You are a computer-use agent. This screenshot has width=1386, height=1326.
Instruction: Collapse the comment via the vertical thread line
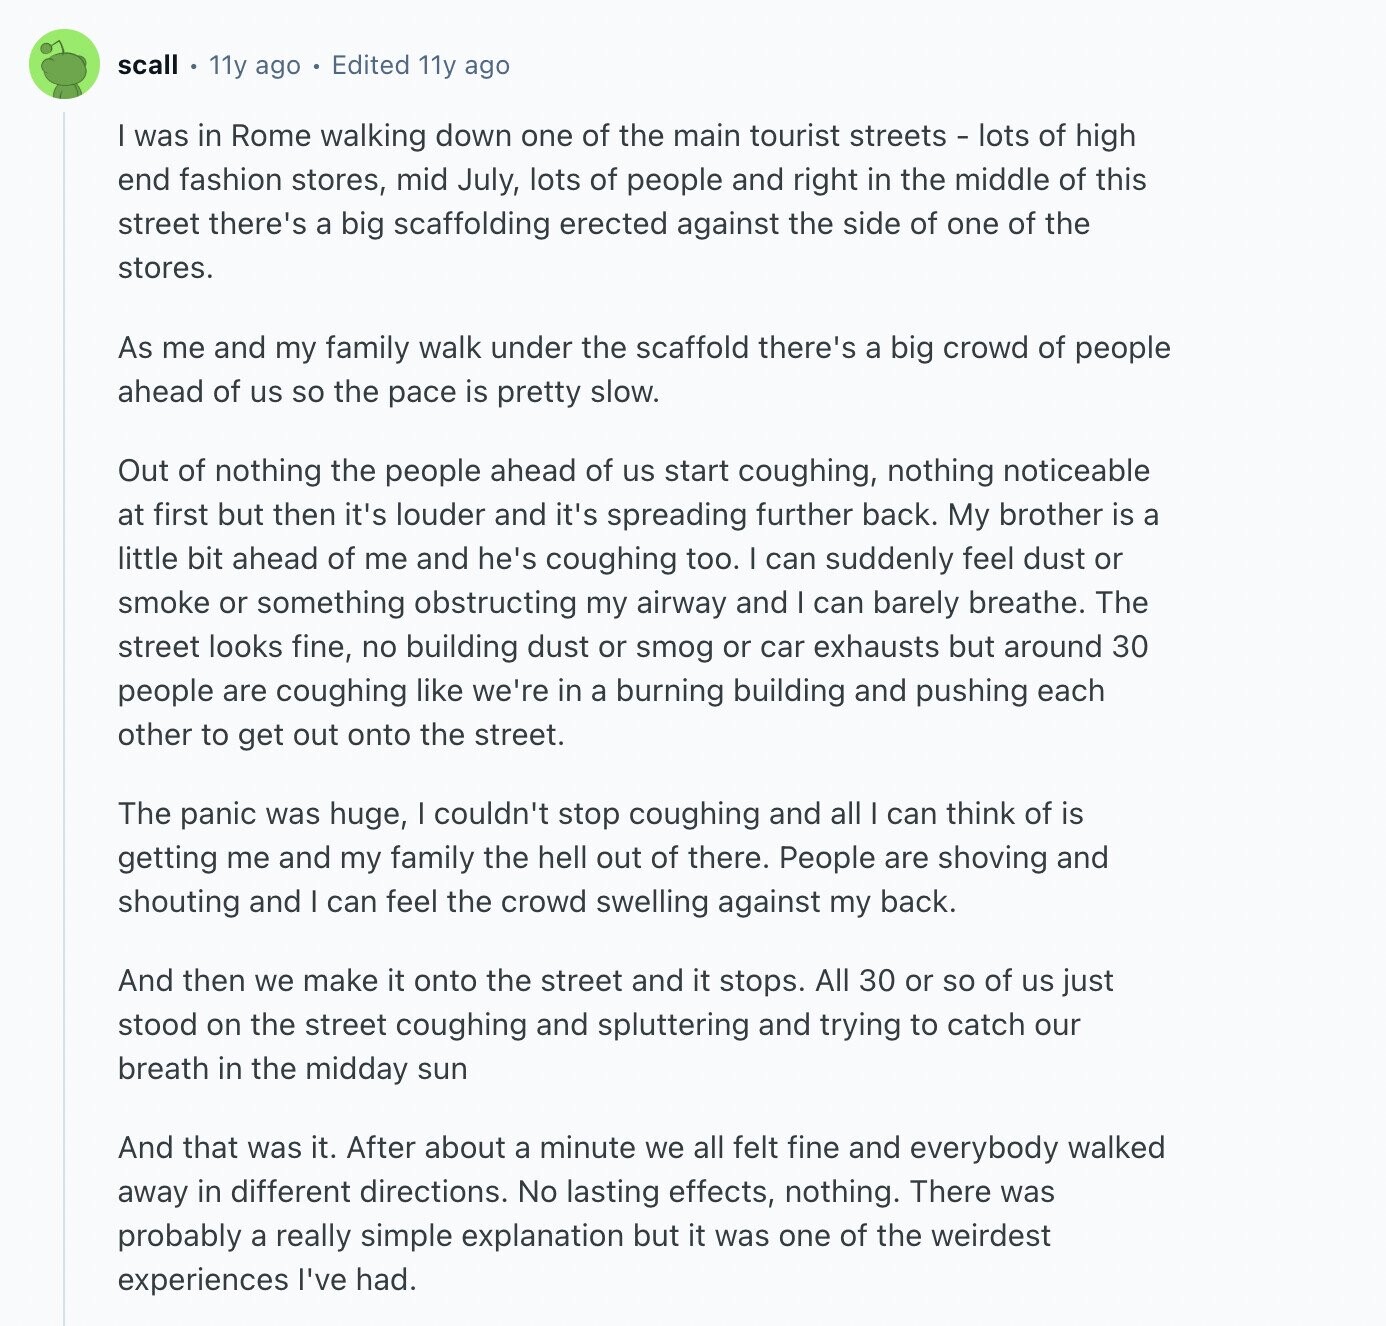[x=64, y=718]
